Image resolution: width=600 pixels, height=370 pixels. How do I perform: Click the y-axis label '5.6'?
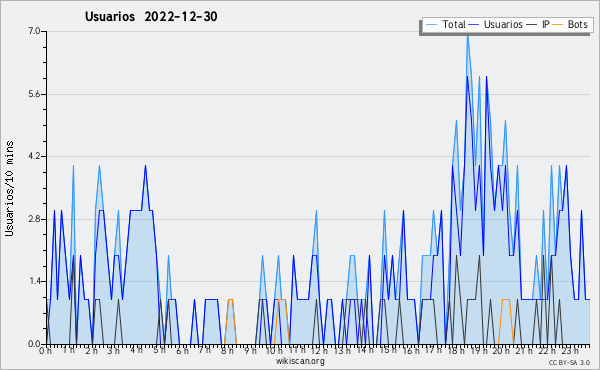tap(34, 94)
